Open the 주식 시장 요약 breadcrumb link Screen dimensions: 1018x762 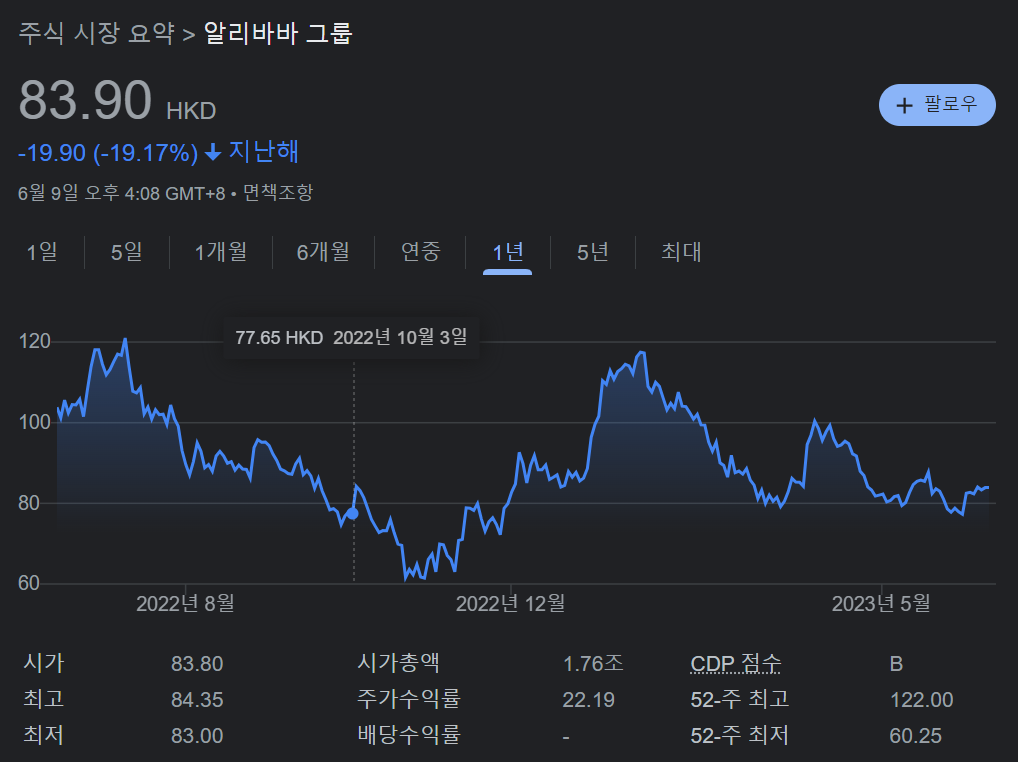pos(96,33)
